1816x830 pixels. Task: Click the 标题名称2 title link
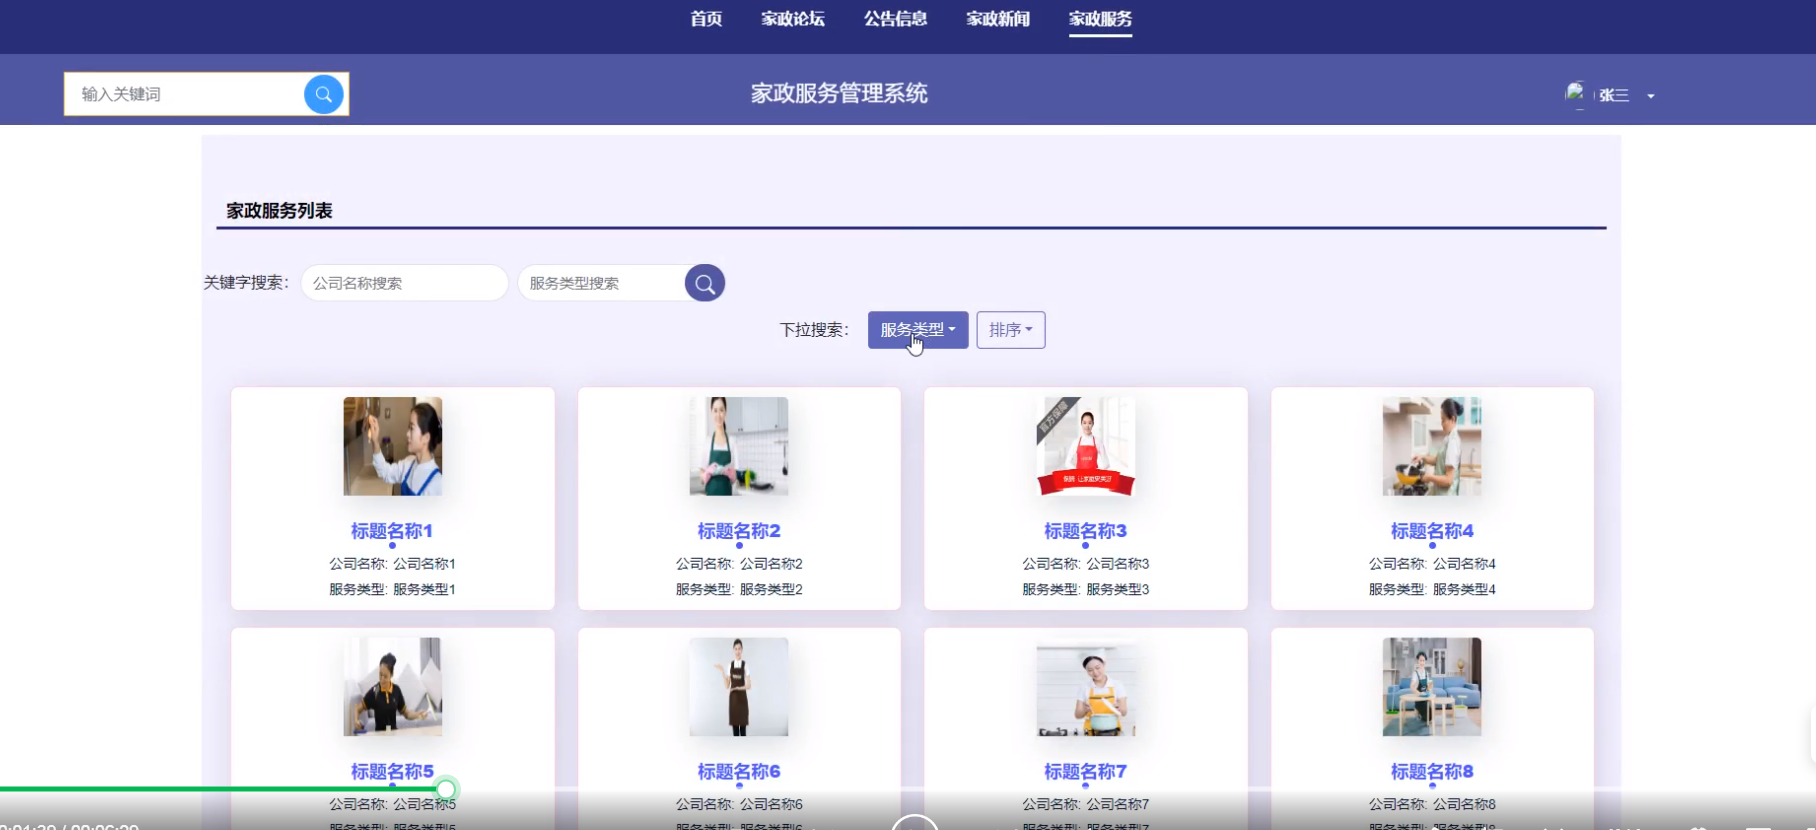pos(739,531)
